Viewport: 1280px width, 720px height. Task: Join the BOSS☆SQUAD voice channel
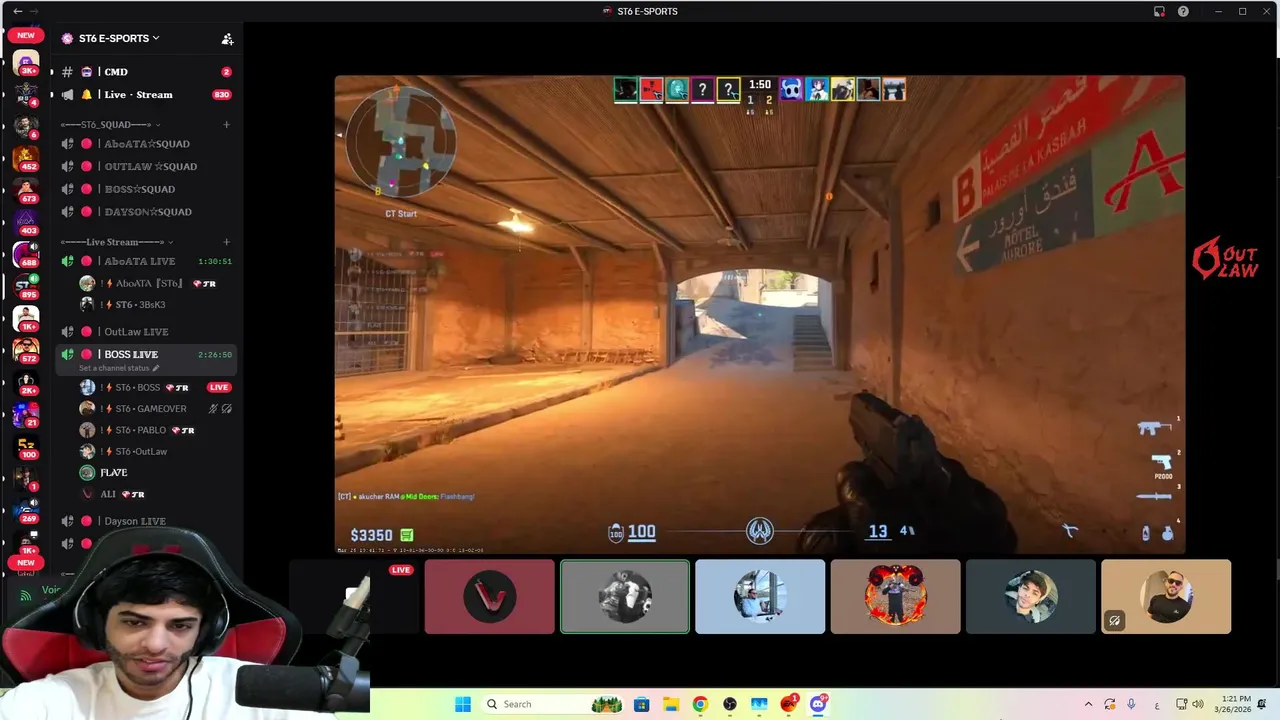click(x=146, y=189)
